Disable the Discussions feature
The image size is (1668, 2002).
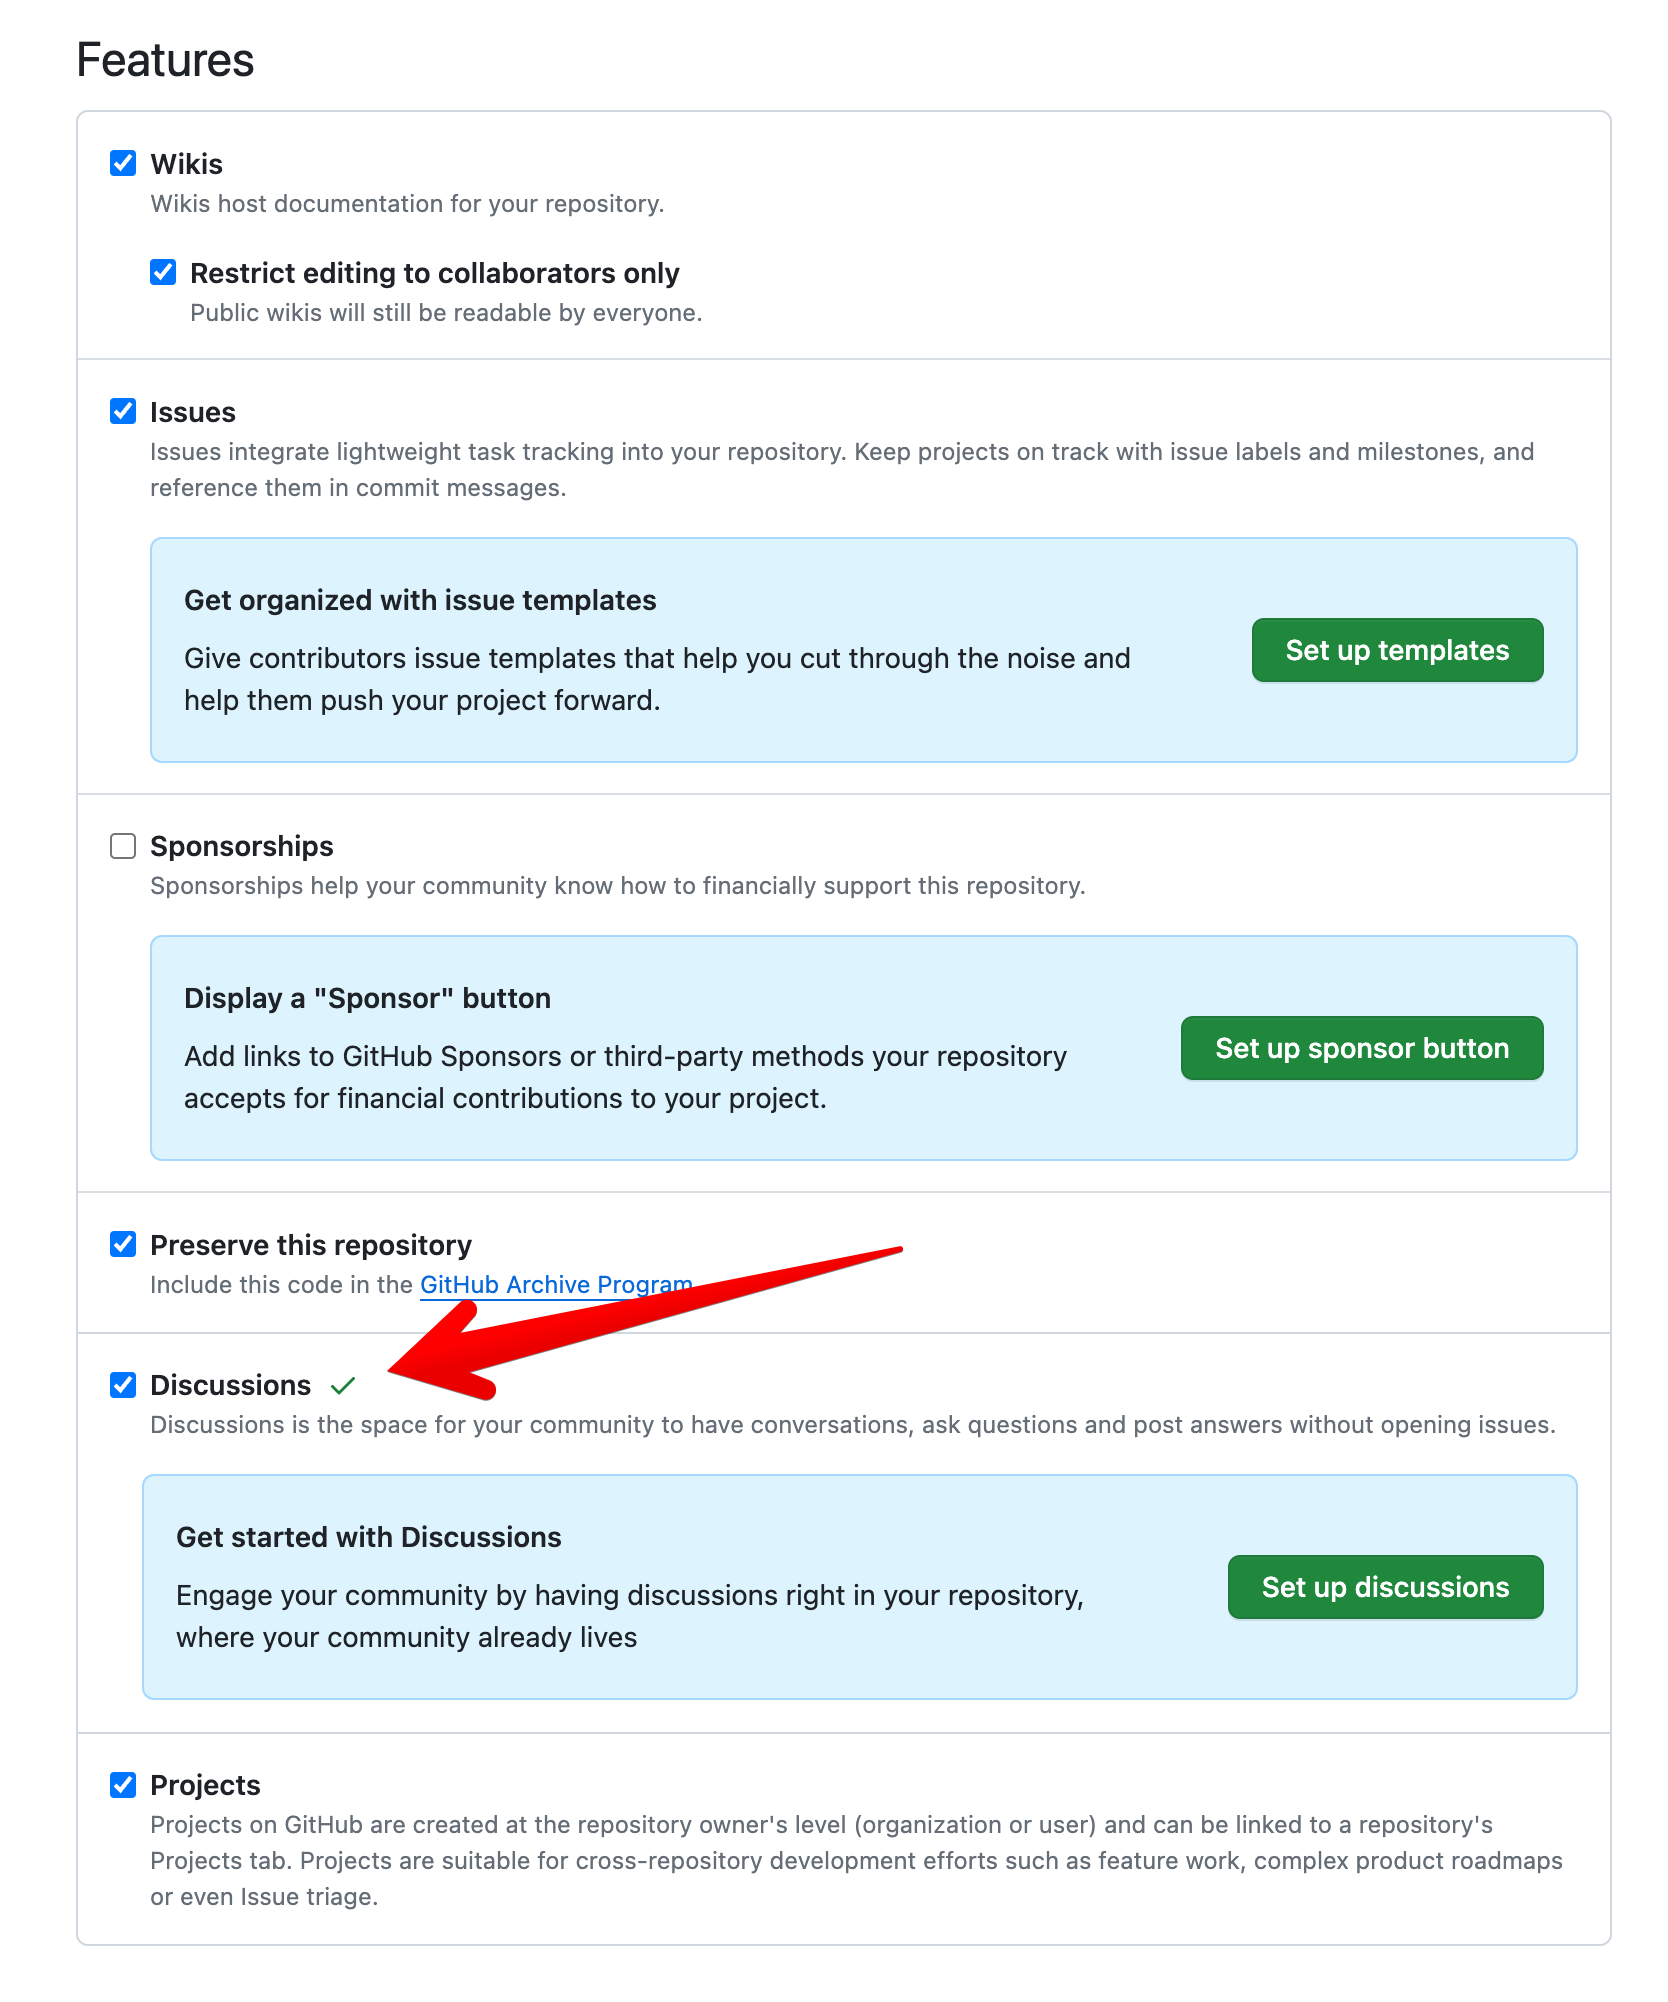pyautogui.click(x=122, y=1385)
